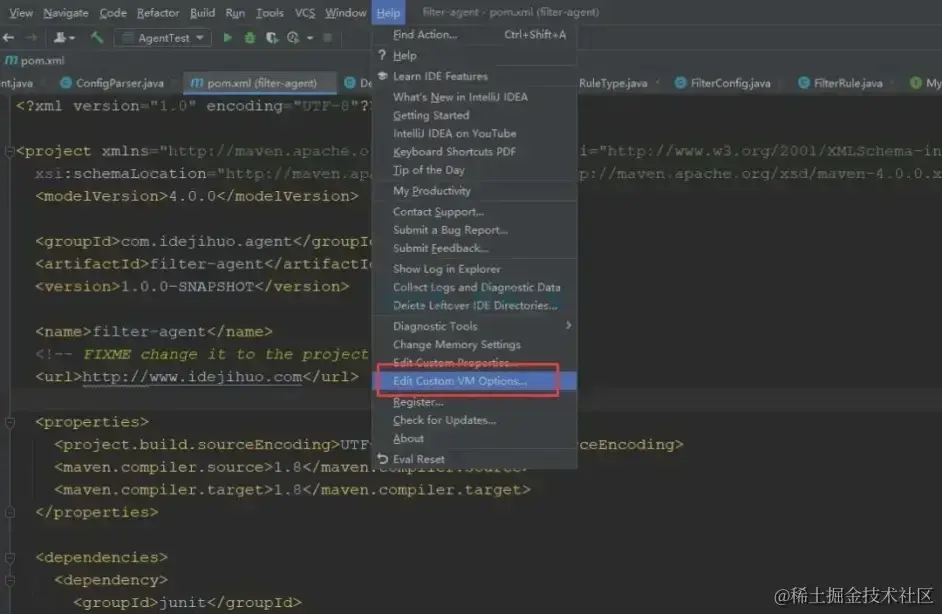
Task: Select Getting Started menu entry
Action: 475,115
